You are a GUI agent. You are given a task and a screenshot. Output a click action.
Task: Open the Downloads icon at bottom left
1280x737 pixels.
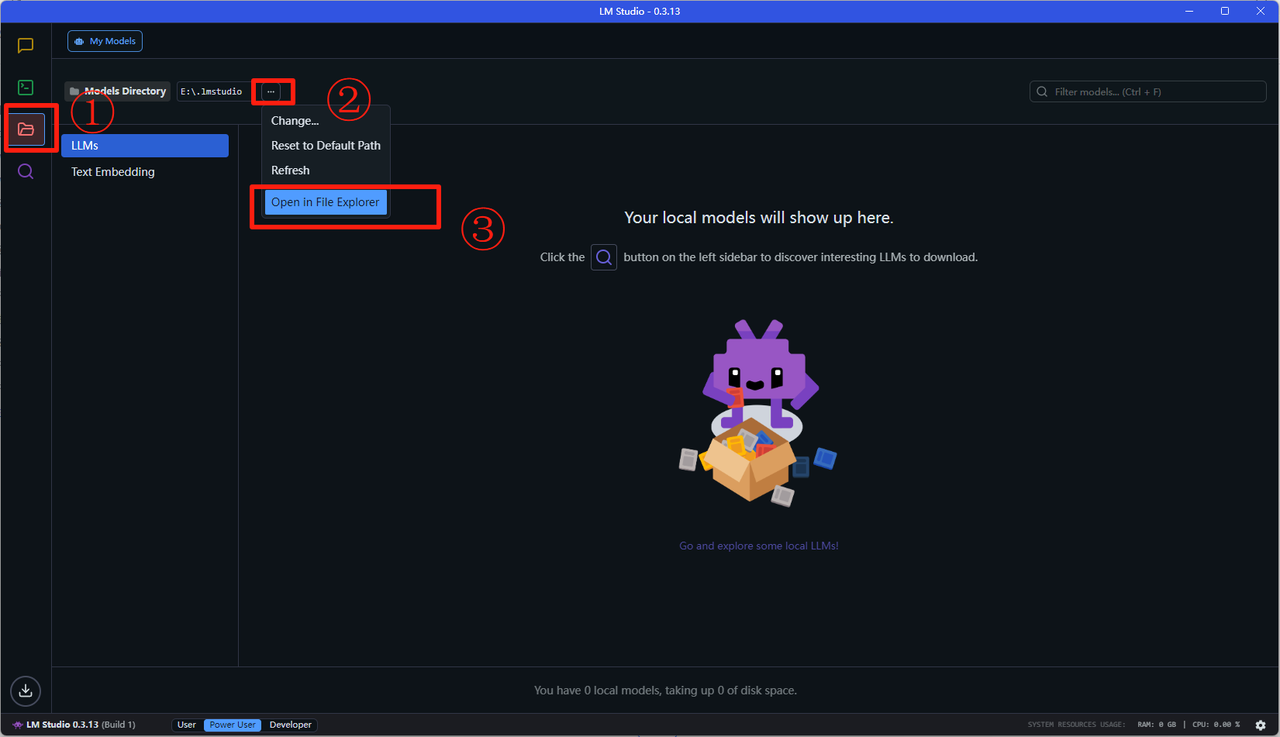pos(26,690)
